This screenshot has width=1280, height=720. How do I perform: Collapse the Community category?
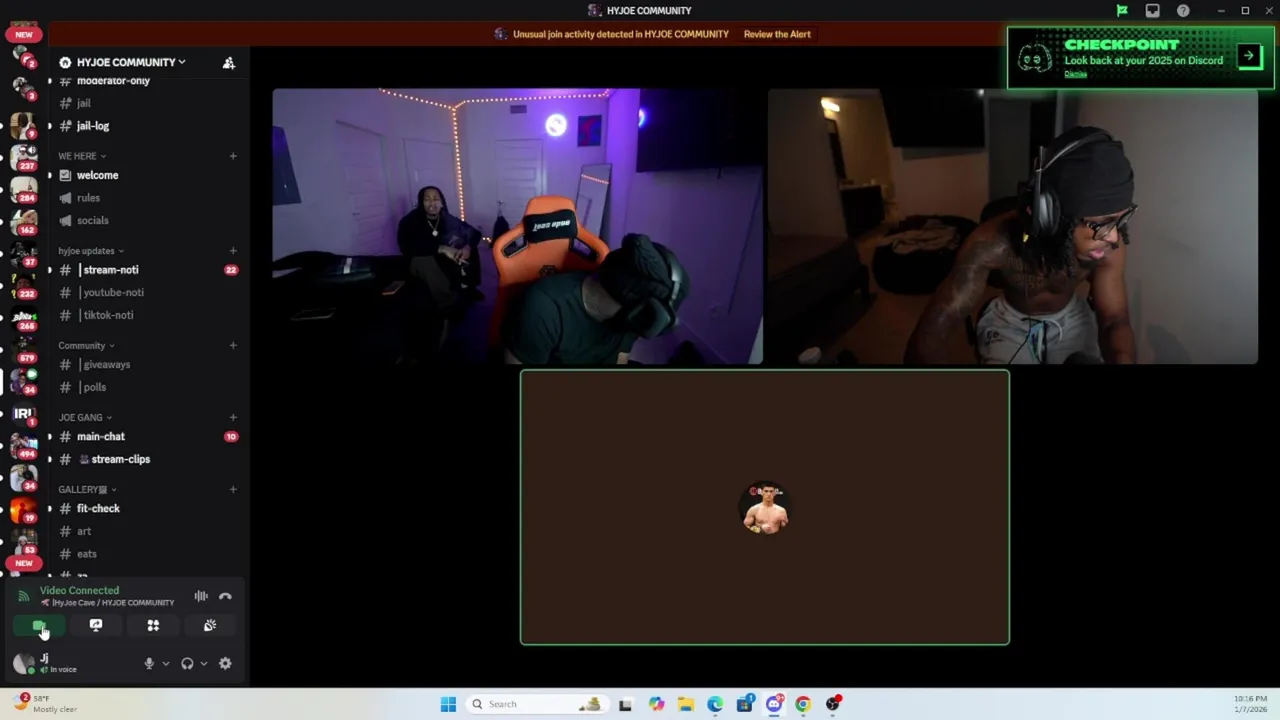[86, 346]
